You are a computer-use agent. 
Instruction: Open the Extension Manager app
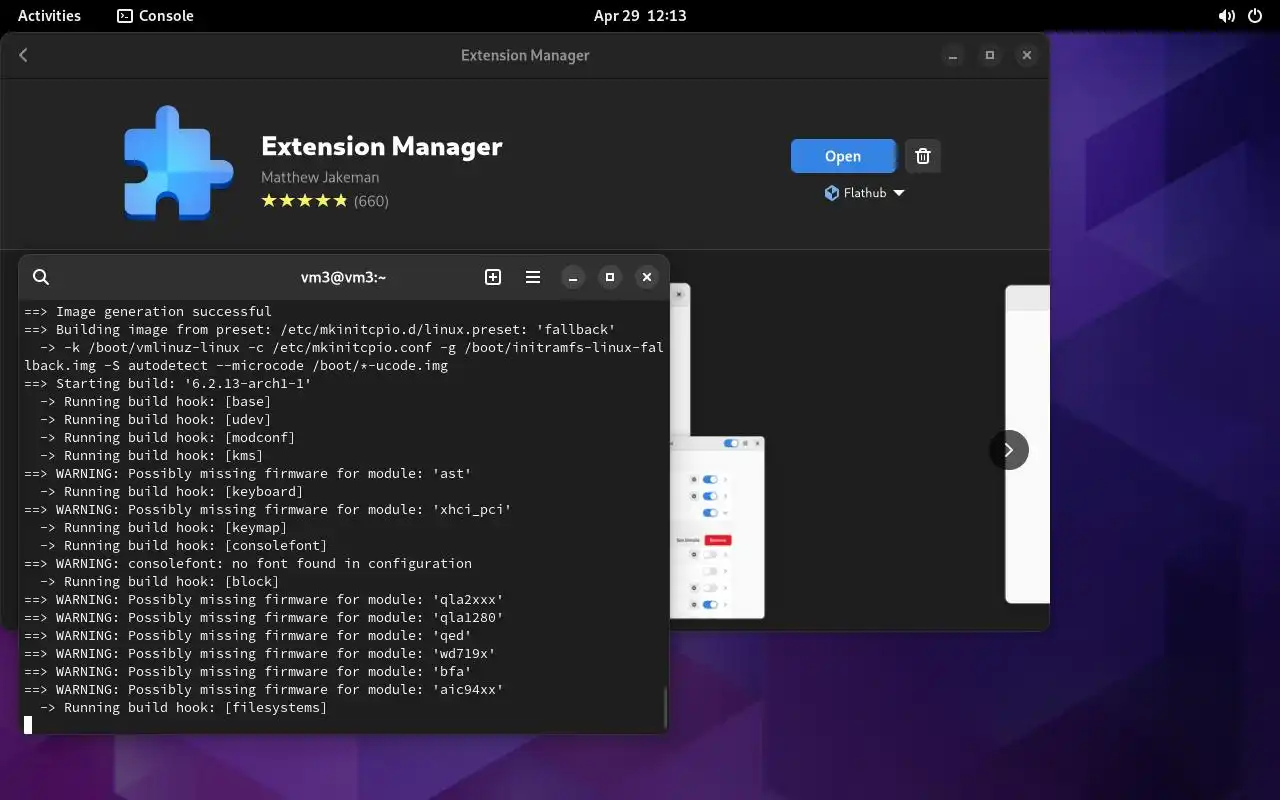point(843,156)
